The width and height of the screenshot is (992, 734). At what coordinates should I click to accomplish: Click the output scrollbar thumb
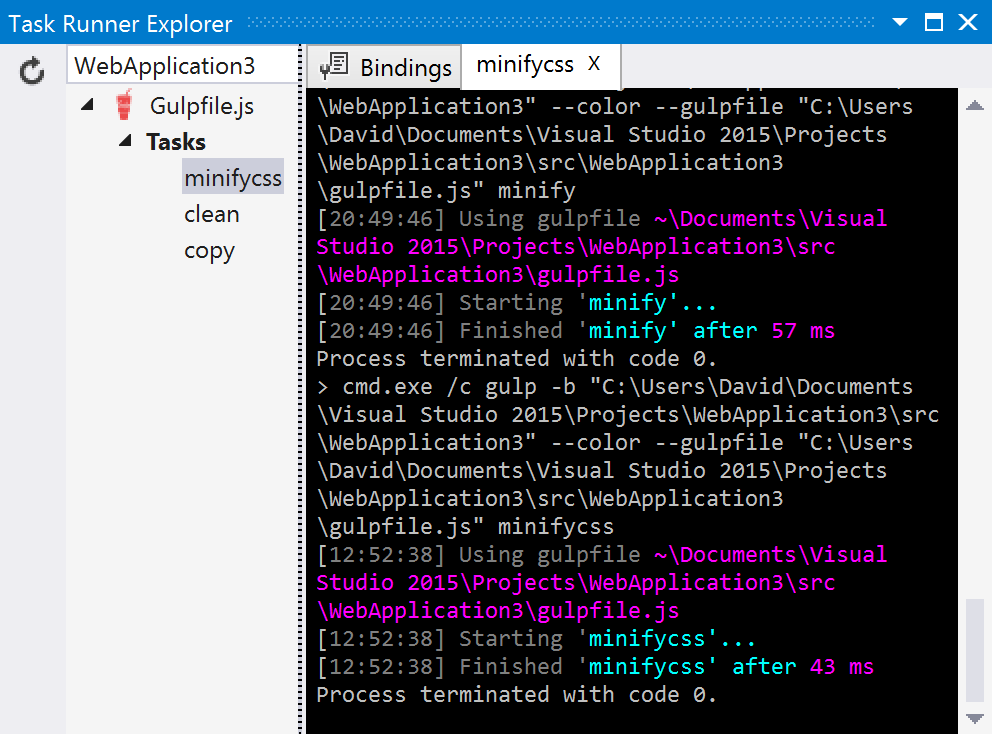coord(974,650)
